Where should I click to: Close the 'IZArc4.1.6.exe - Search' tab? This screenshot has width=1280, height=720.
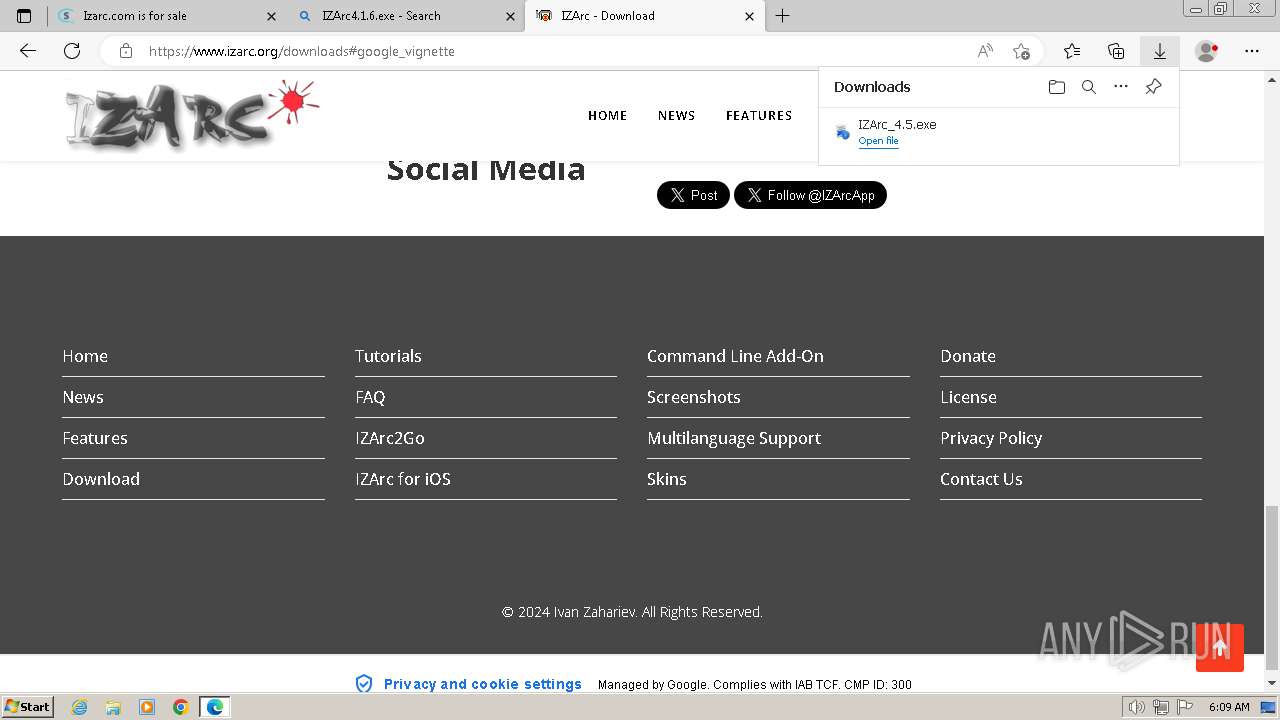pos(511,16)
